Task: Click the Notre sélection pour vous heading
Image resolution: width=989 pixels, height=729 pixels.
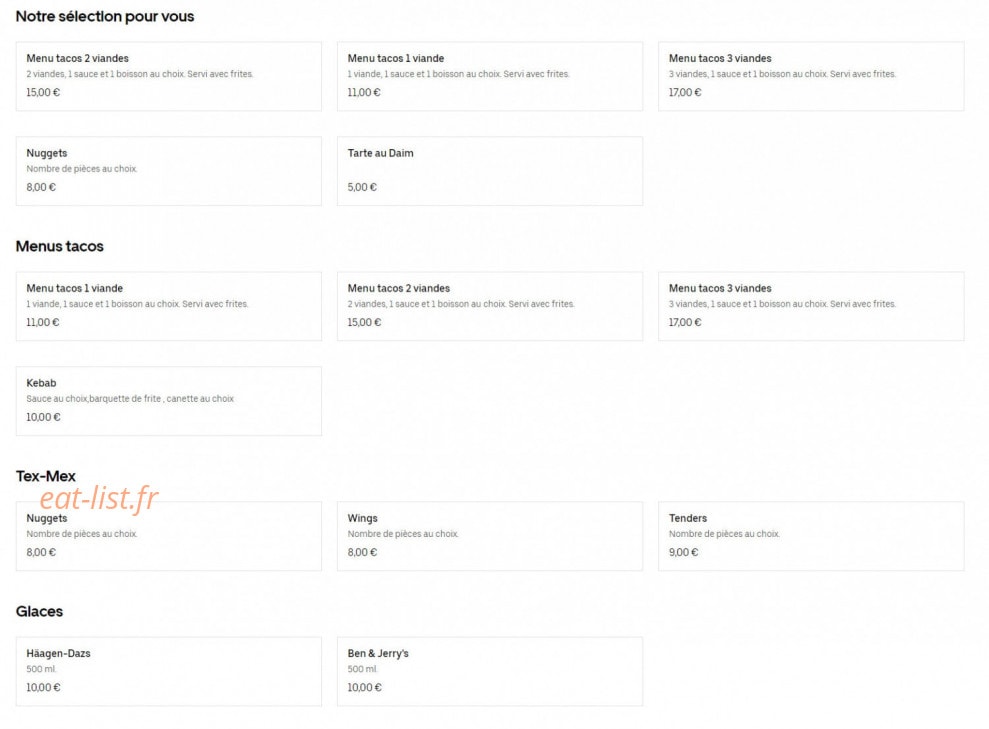Action: pos(105,16)
